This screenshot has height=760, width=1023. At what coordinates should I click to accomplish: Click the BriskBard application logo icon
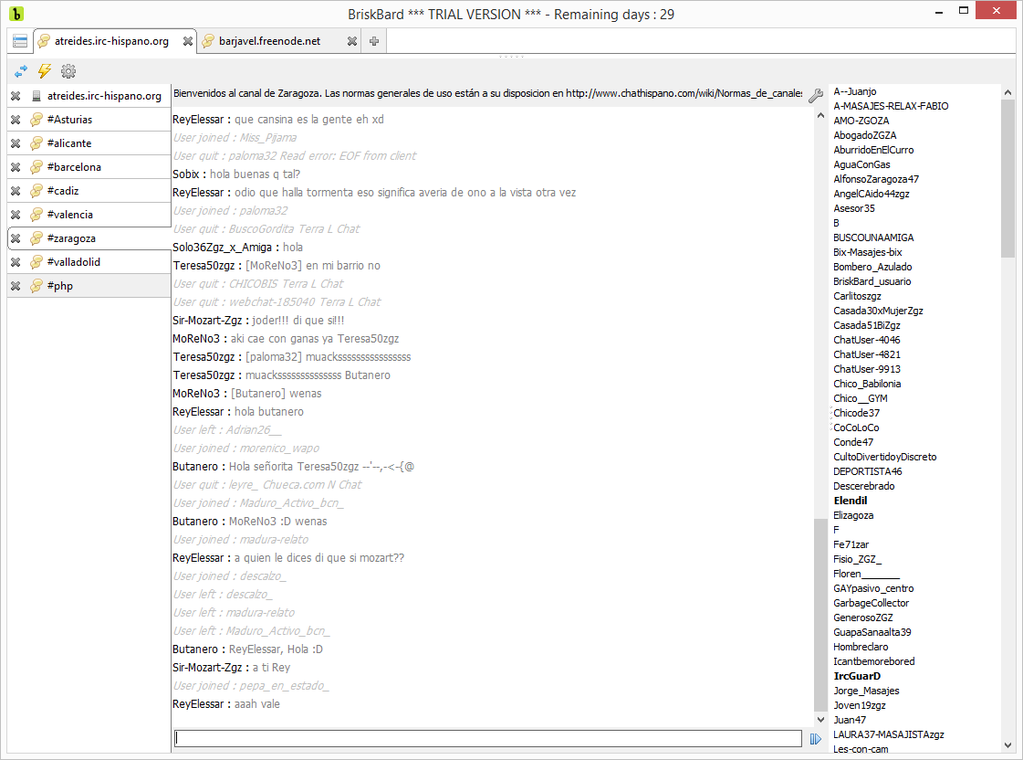16,13
